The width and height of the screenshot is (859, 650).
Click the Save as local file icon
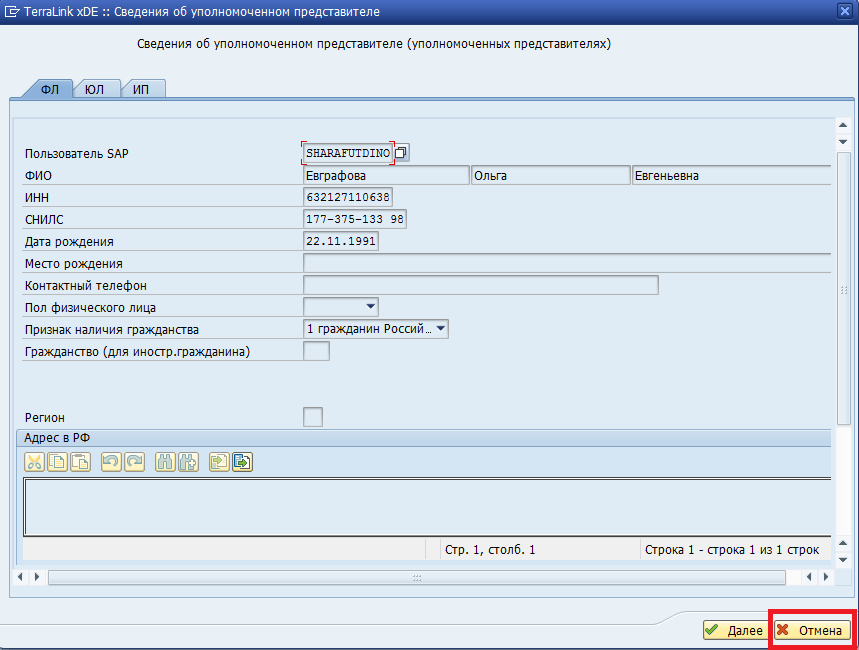click(242, 461)
